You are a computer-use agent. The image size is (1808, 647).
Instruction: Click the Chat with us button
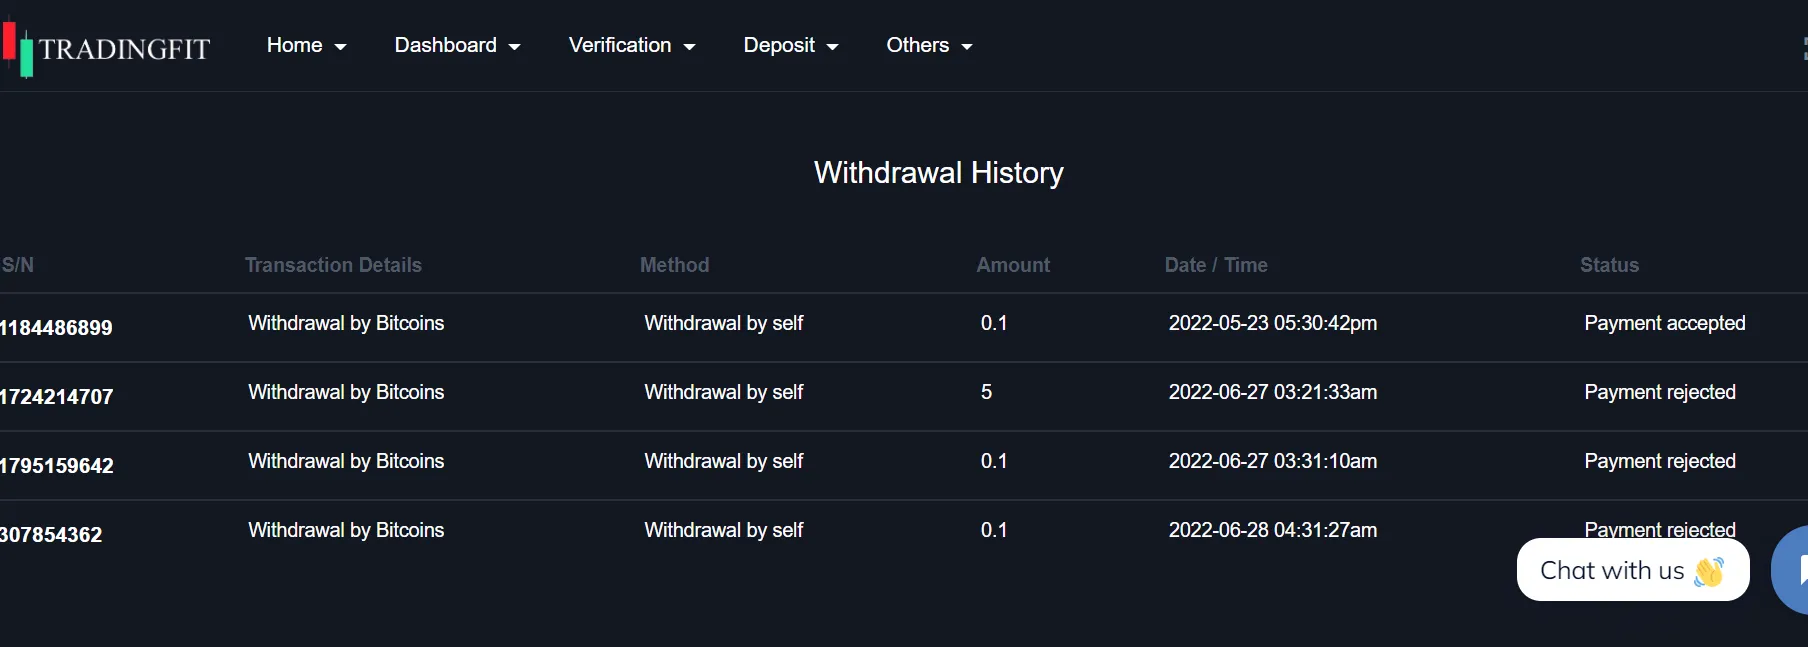point(1633,570)
